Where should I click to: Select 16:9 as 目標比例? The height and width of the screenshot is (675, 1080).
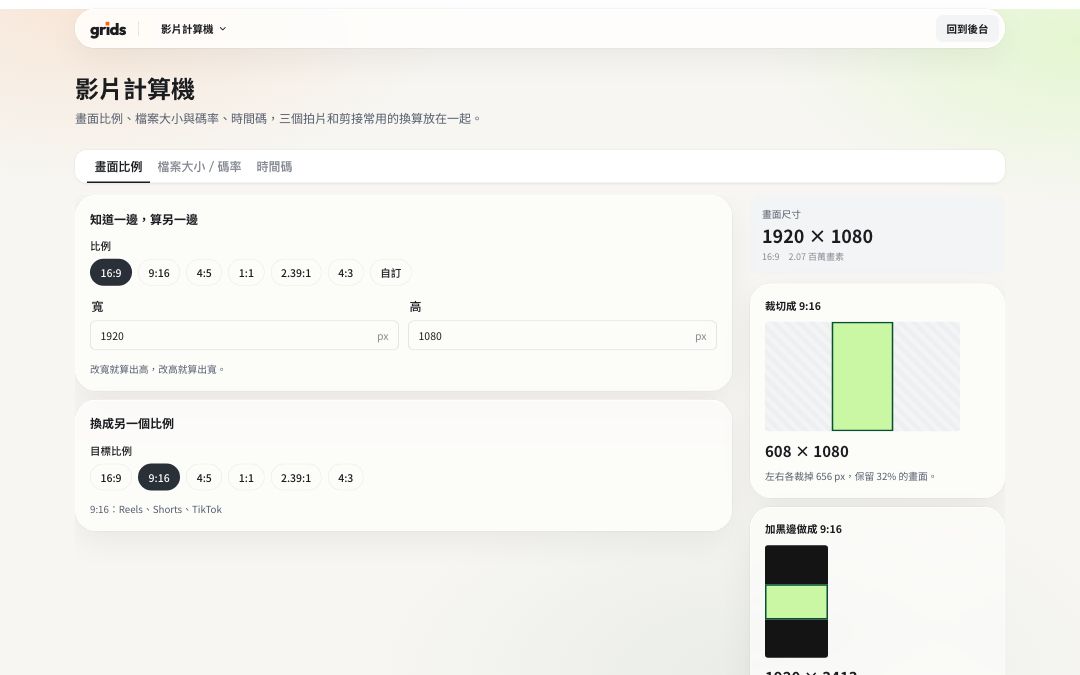click(x=111, y=477)
